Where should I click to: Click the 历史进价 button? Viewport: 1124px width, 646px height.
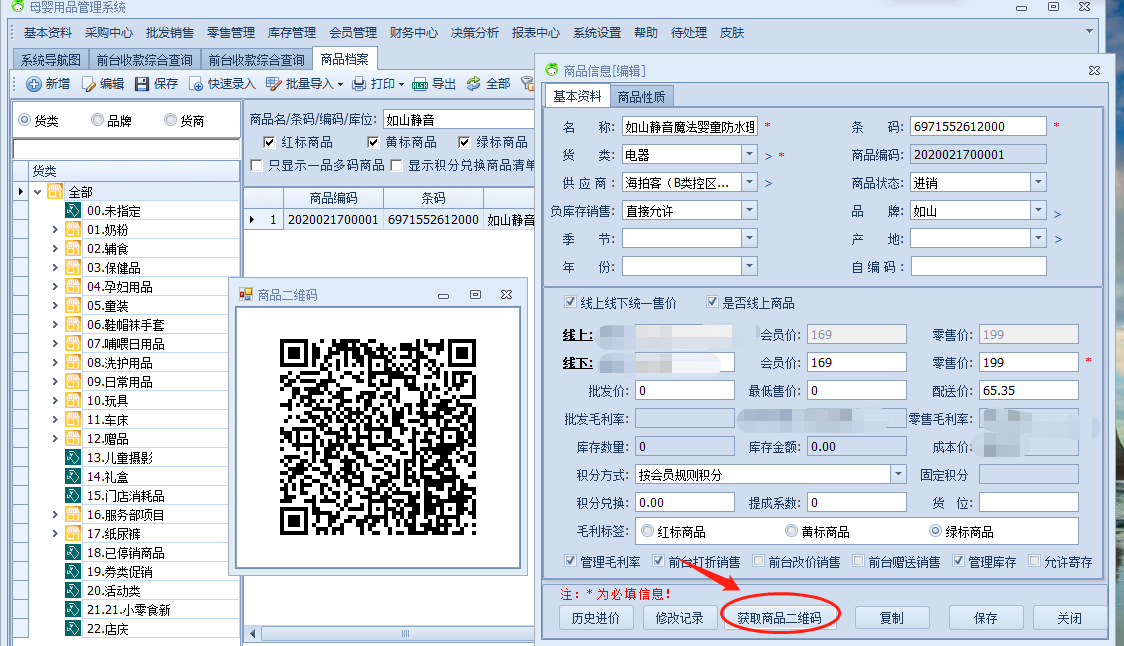coord(596,617)
